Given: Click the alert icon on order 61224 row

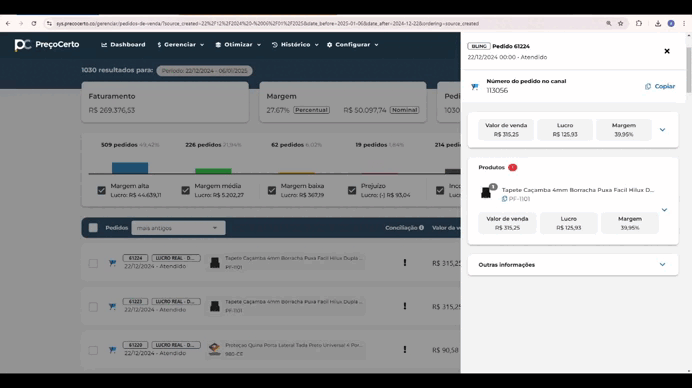Looking at the screenshot, I should [x=405, y=263].
